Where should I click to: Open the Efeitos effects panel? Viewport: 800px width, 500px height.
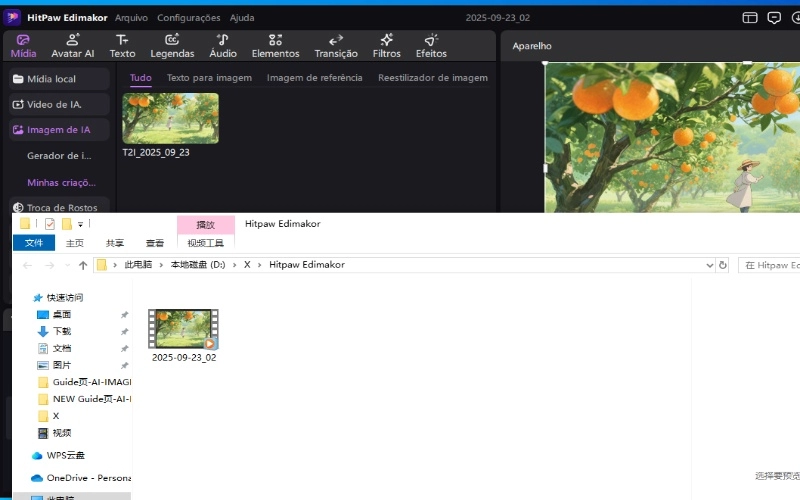431,45
